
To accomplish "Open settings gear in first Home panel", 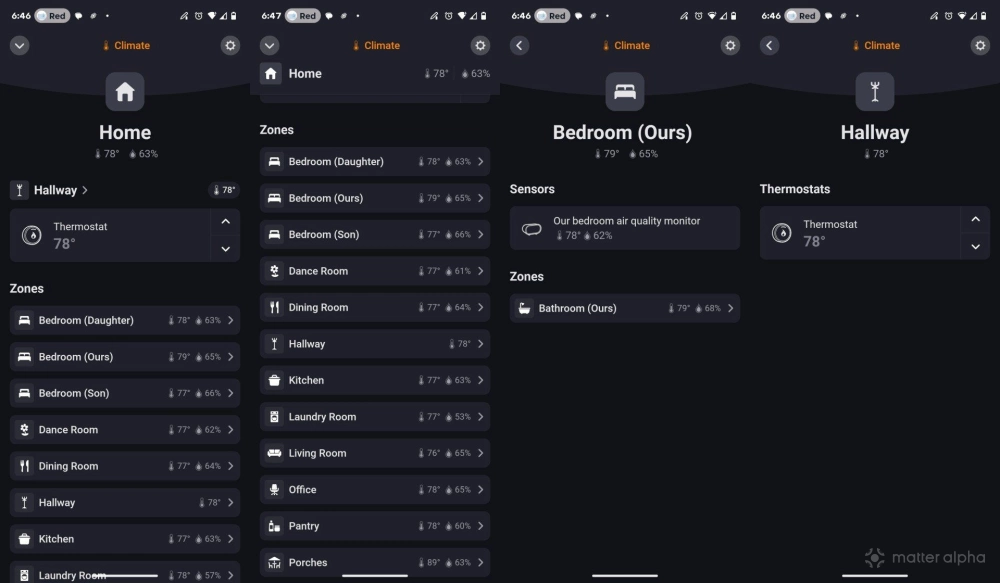I will coord(230,45).
